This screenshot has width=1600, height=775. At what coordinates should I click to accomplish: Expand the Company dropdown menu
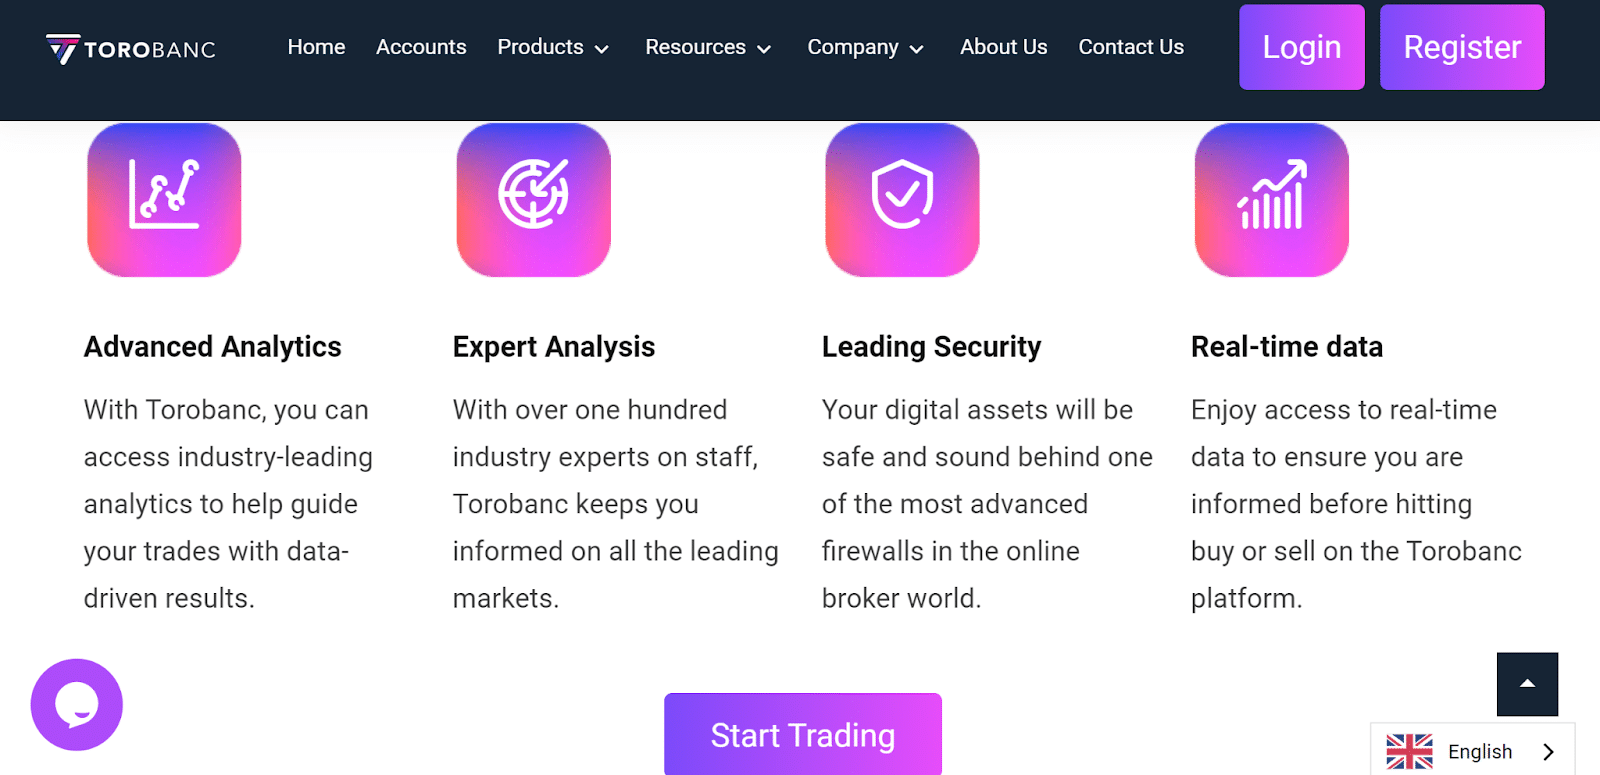(x=865, y=47)
